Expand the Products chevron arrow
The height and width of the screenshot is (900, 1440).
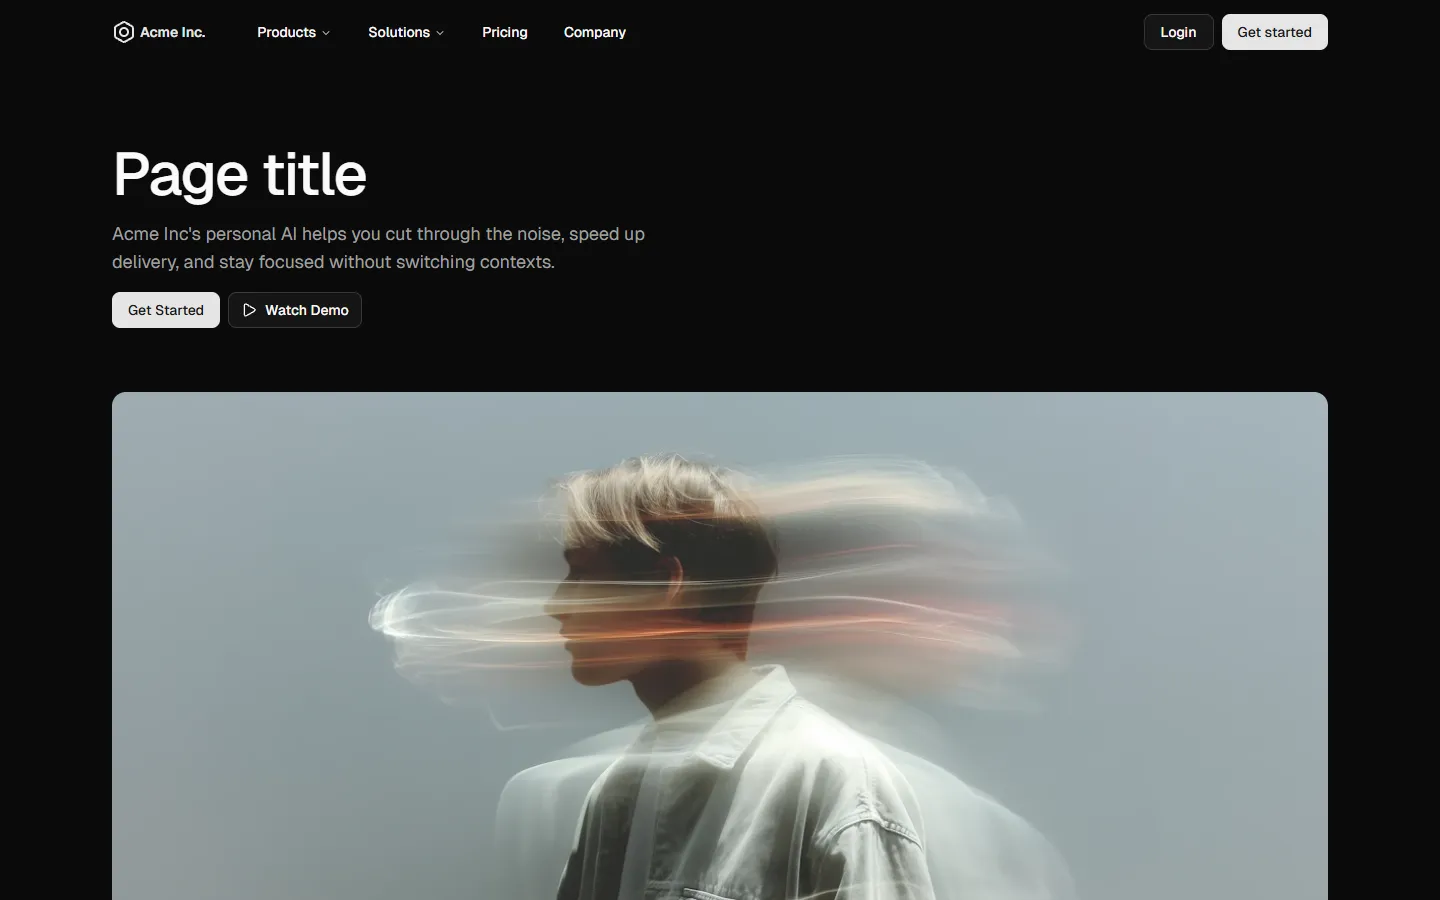click(x=326, y=33)
